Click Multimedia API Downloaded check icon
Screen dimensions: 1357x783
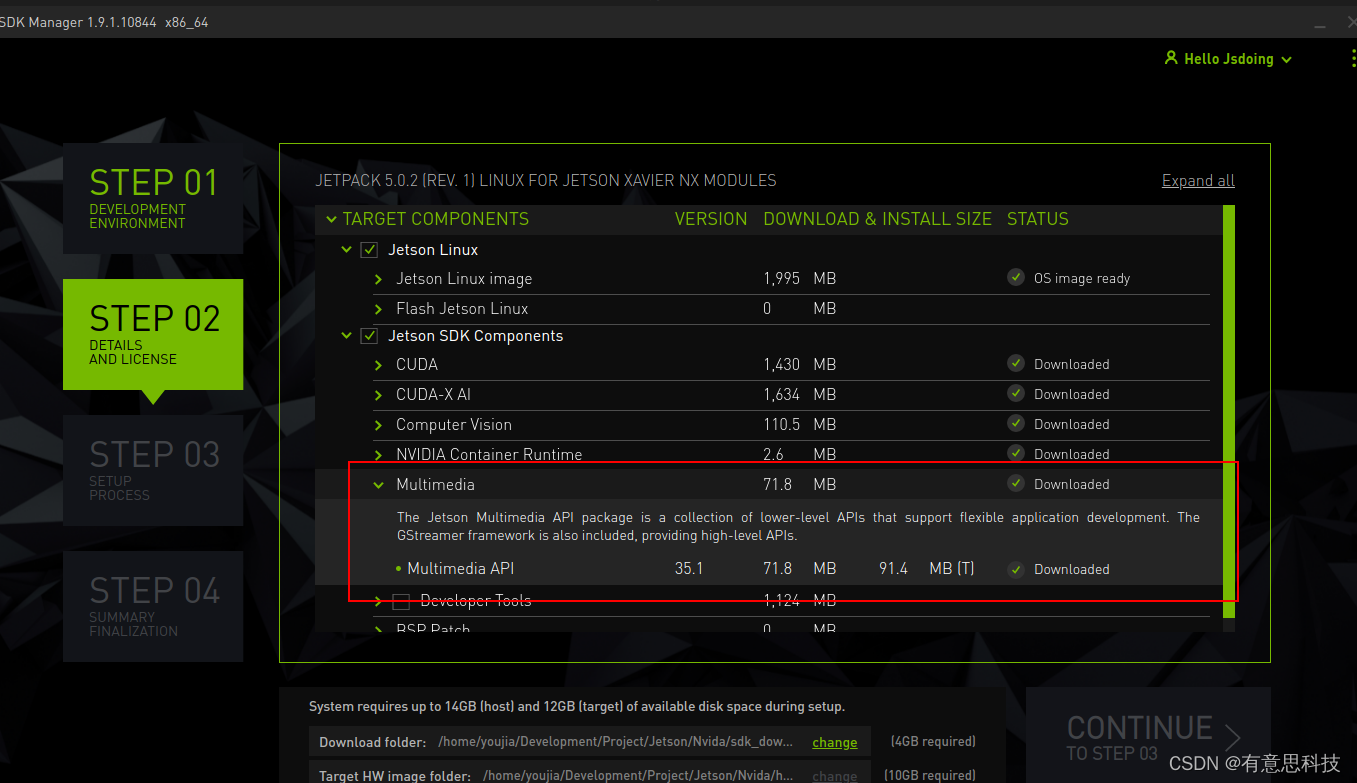(x=1016, y=569)
